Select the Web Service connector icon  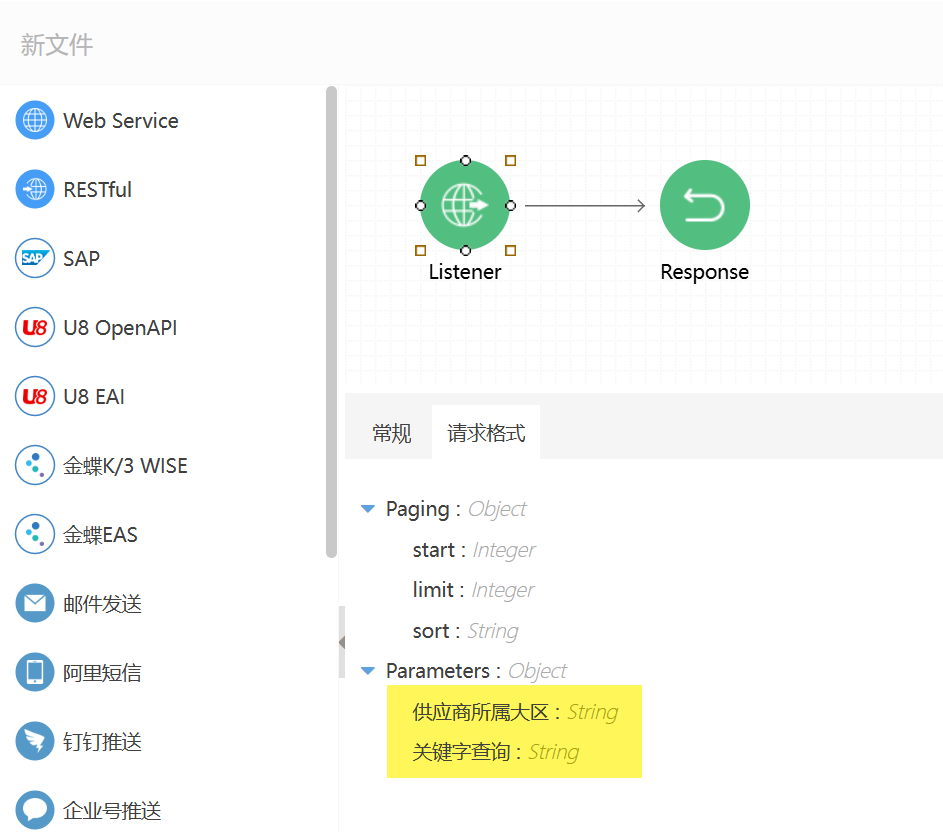[x=34, y=120]
